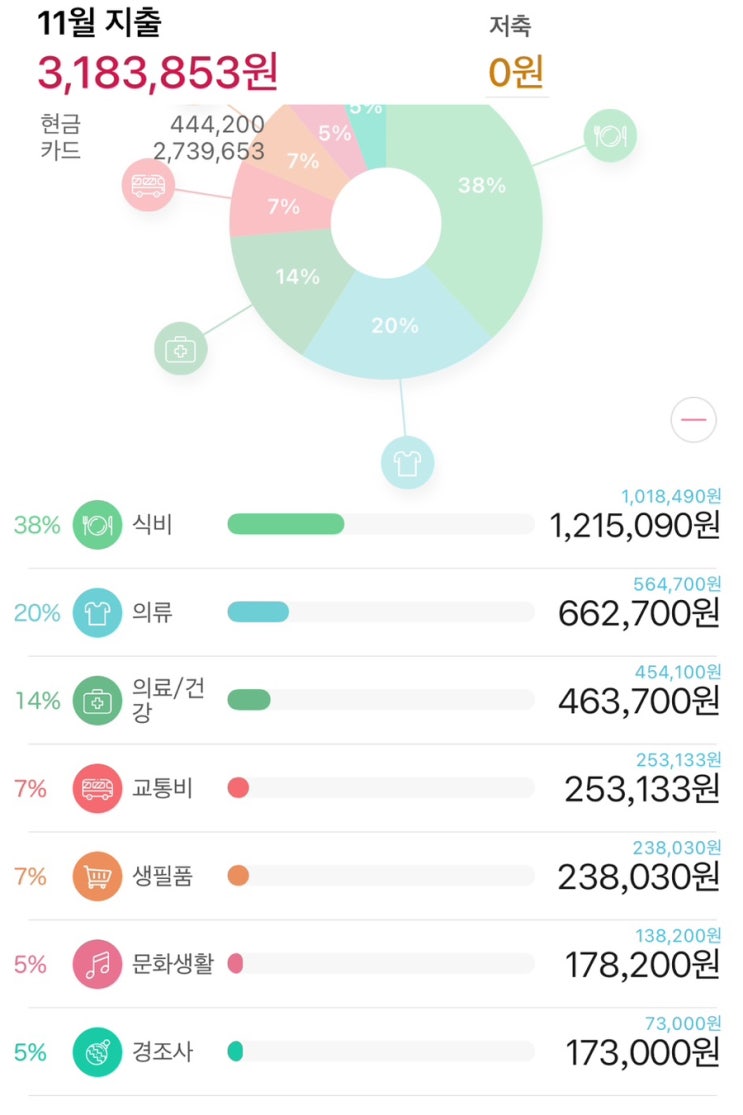Select the 식비 food category icon in list
Screen dimensions: 743x1115
(97, 525)
